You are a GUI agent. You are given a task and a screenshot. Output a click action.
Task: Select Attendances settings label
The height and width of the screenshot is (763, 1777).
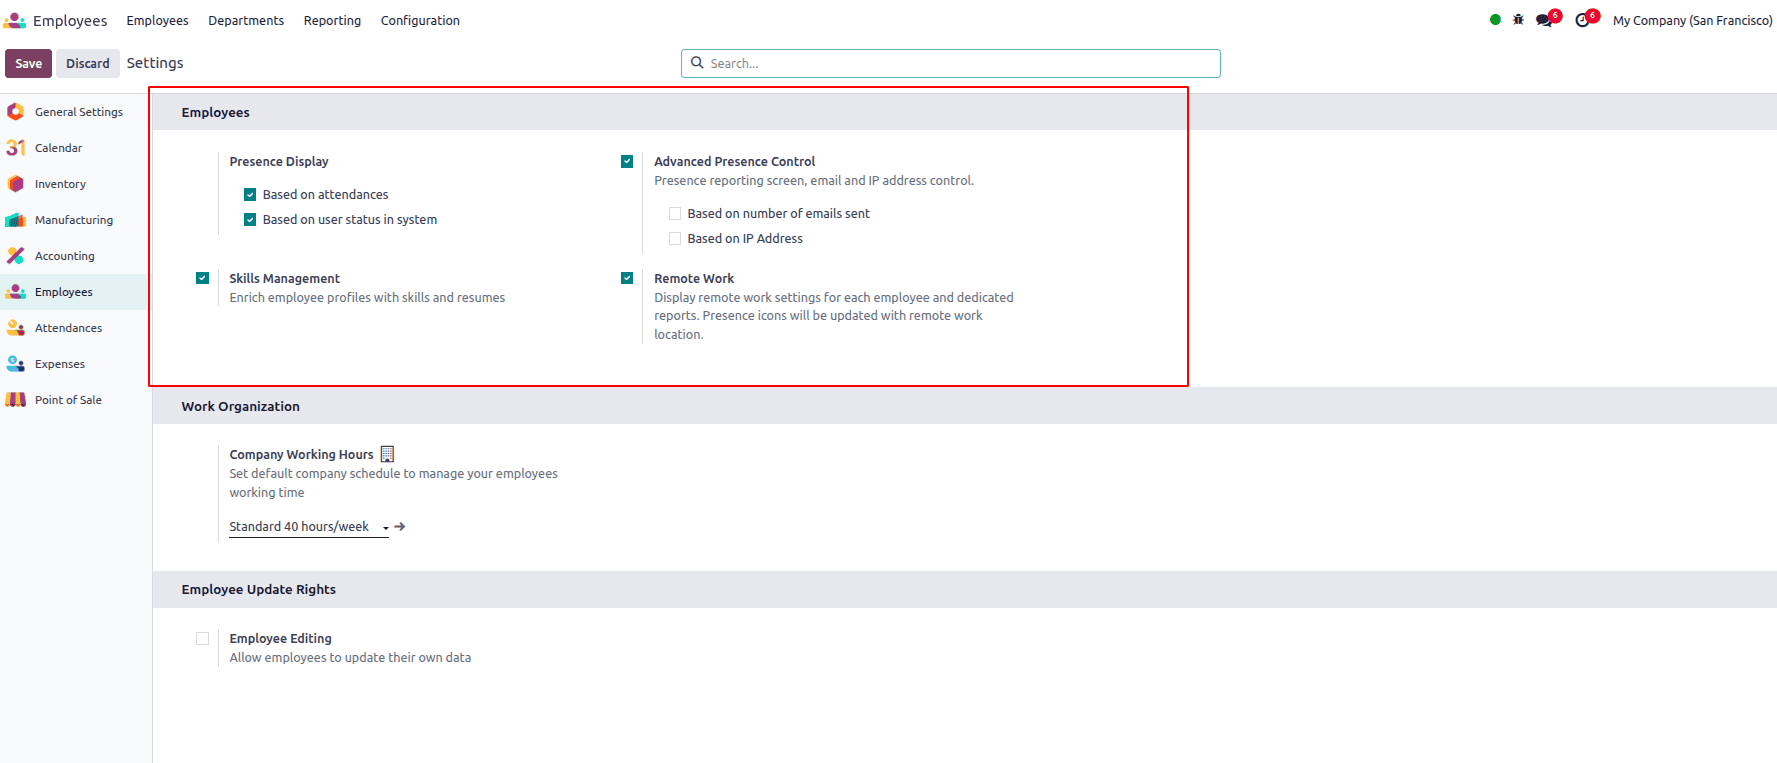click(69, 328)
